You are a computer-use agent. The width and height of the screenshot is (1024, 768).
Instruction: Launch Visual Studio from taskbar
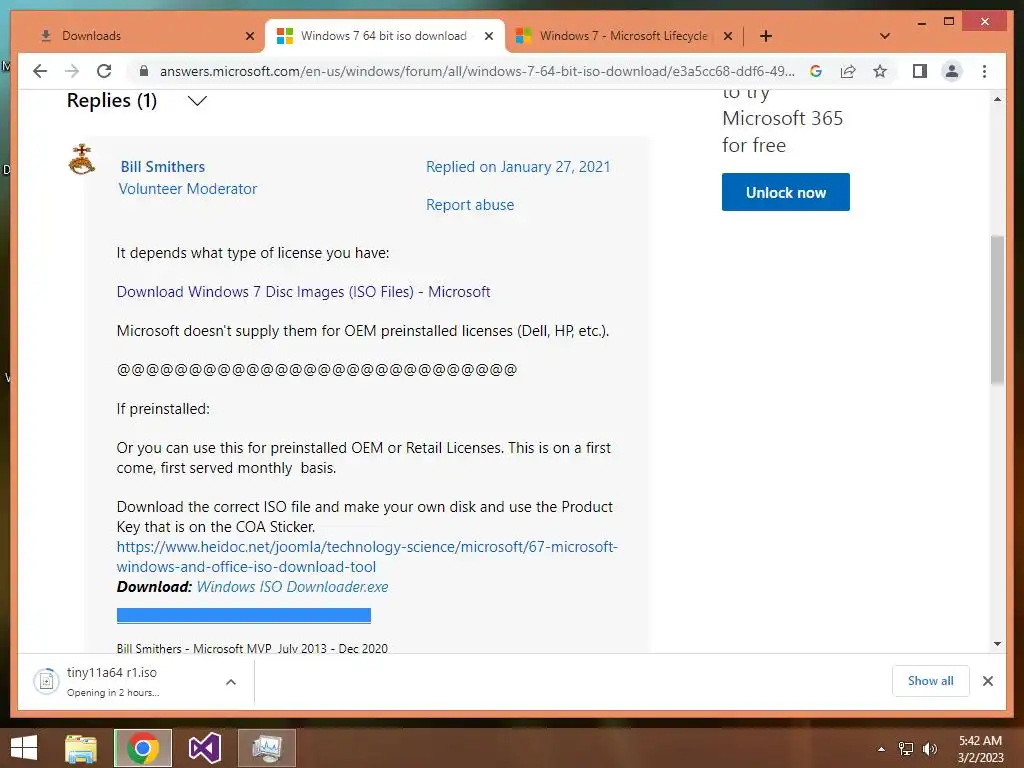pyautogui.click(x=205, y=748)
